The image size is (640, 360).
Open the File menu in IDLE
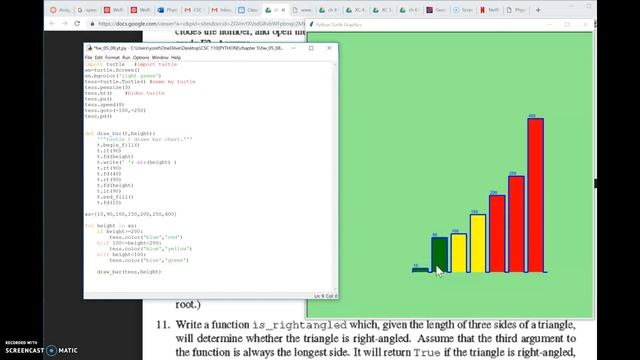click(x=88, y=58)
